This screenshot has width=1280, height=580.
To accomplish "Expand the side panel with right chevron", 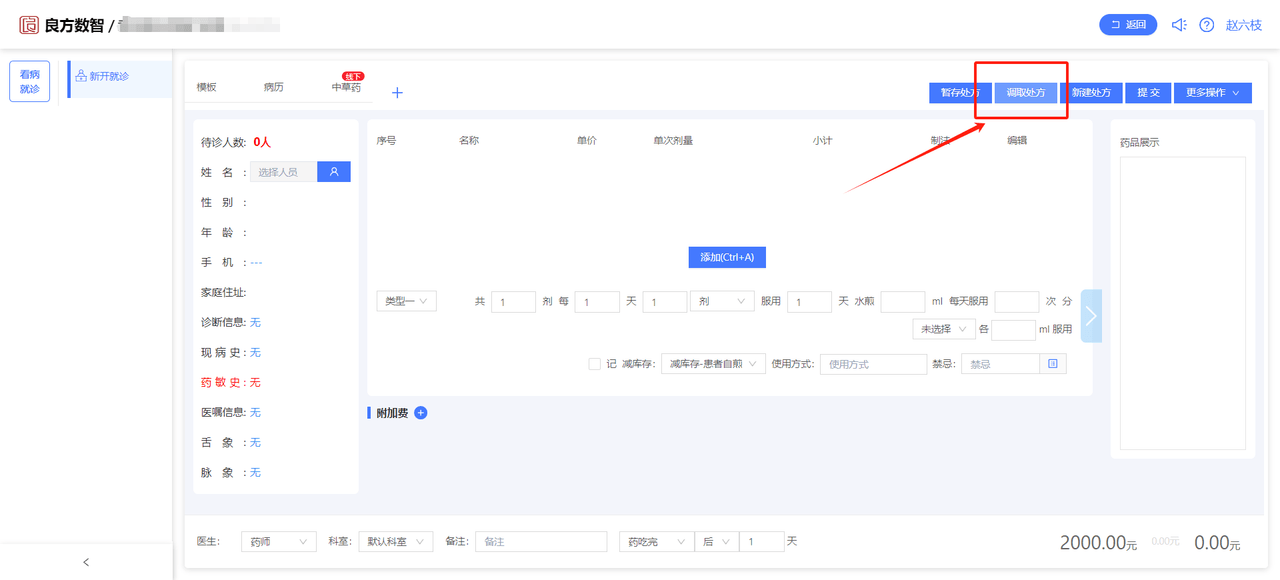I will pos(1091,316).
